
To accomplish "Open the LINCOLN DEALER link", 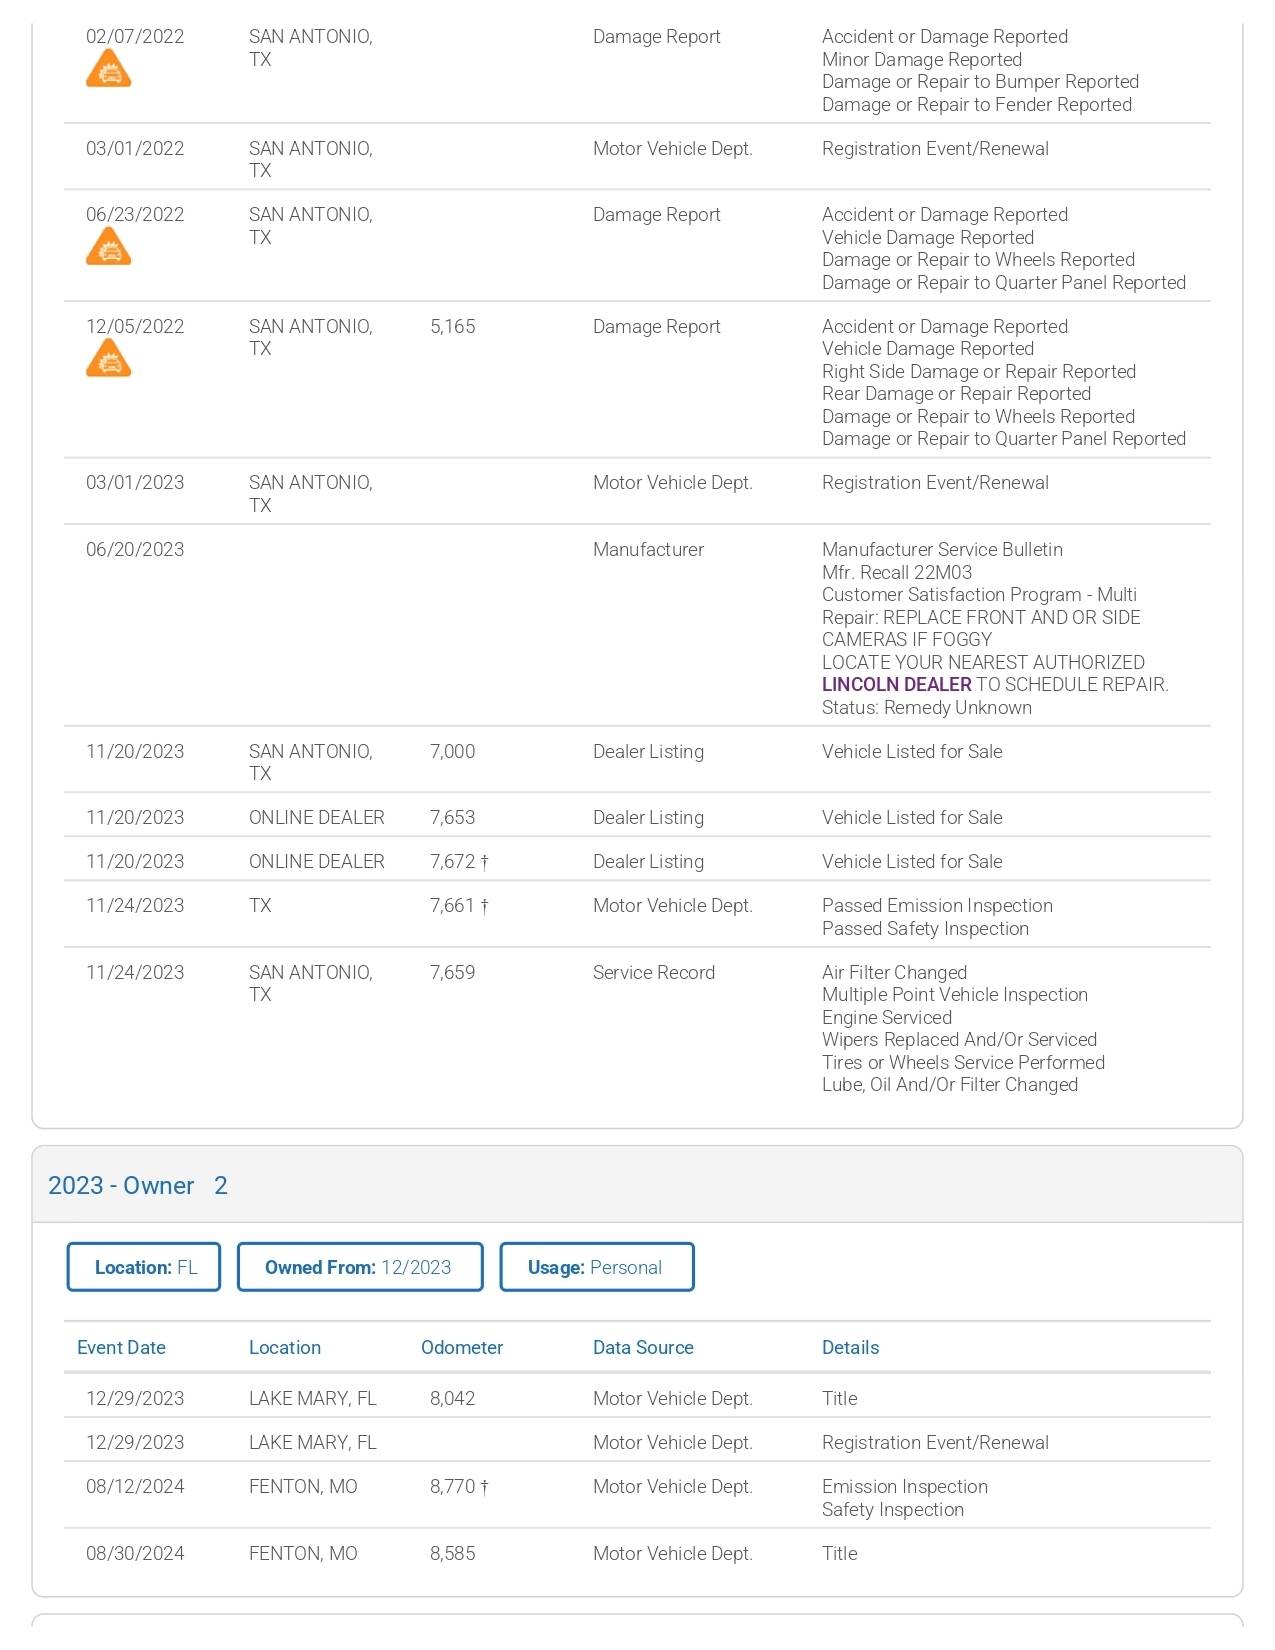I will tap(896, 685).
